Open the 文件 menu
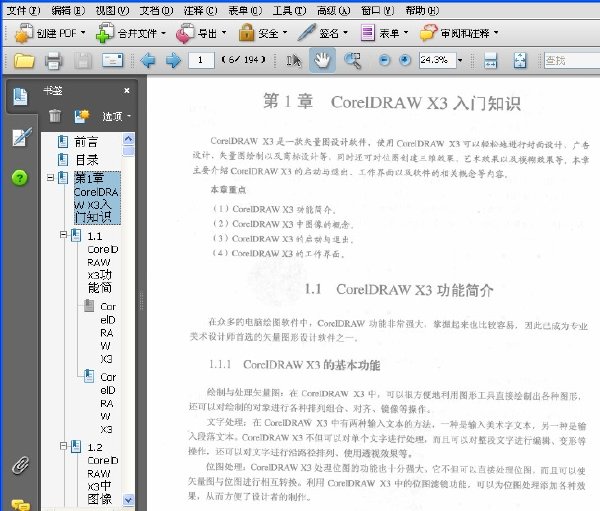The height and width of the screenshot is (511, 600). pos(23,10)
